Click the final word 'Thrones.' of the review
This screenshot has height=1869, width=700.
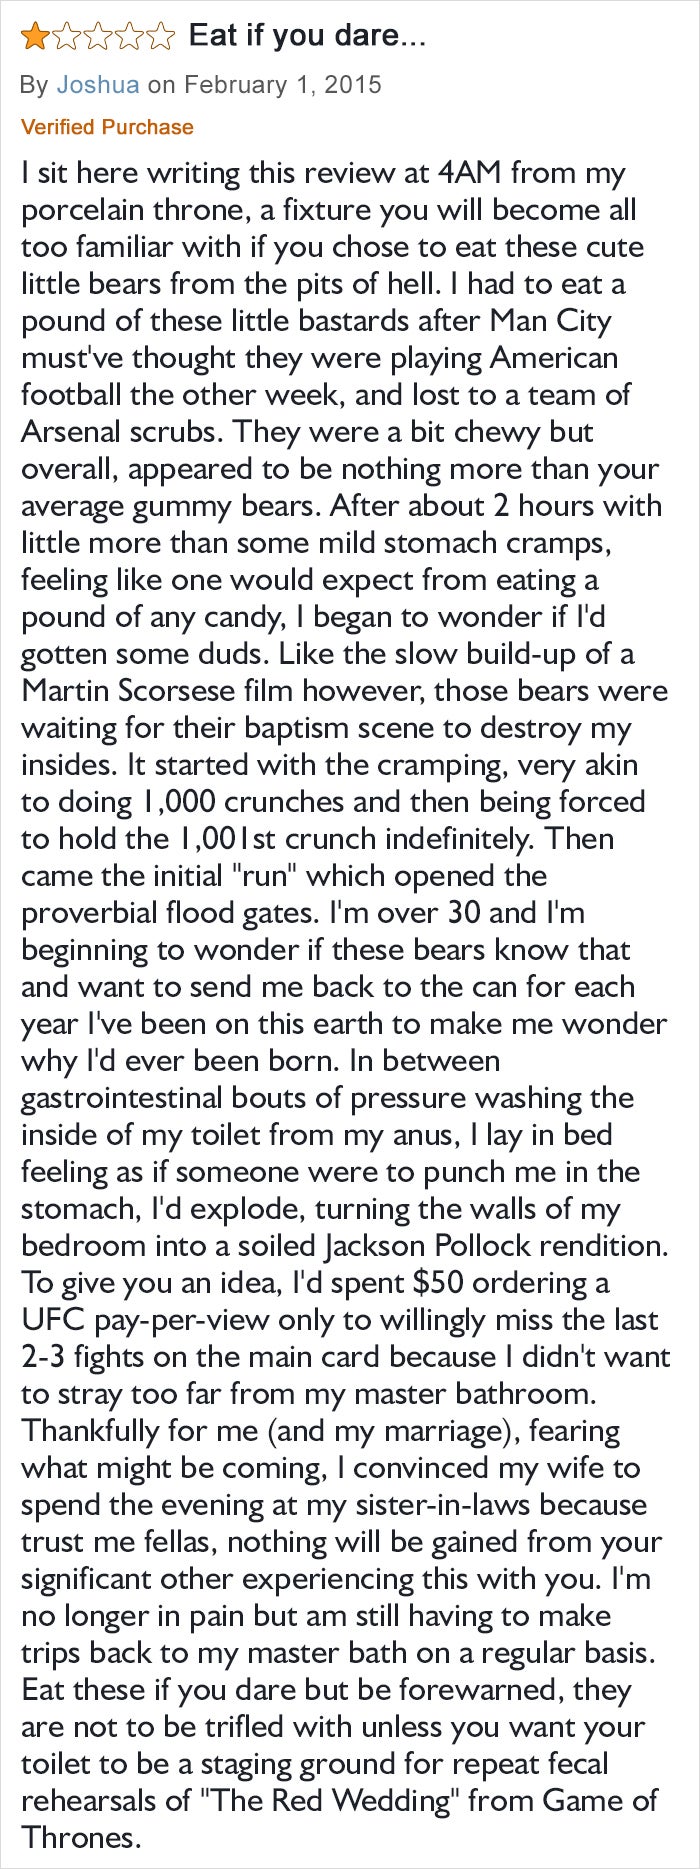79,1838
